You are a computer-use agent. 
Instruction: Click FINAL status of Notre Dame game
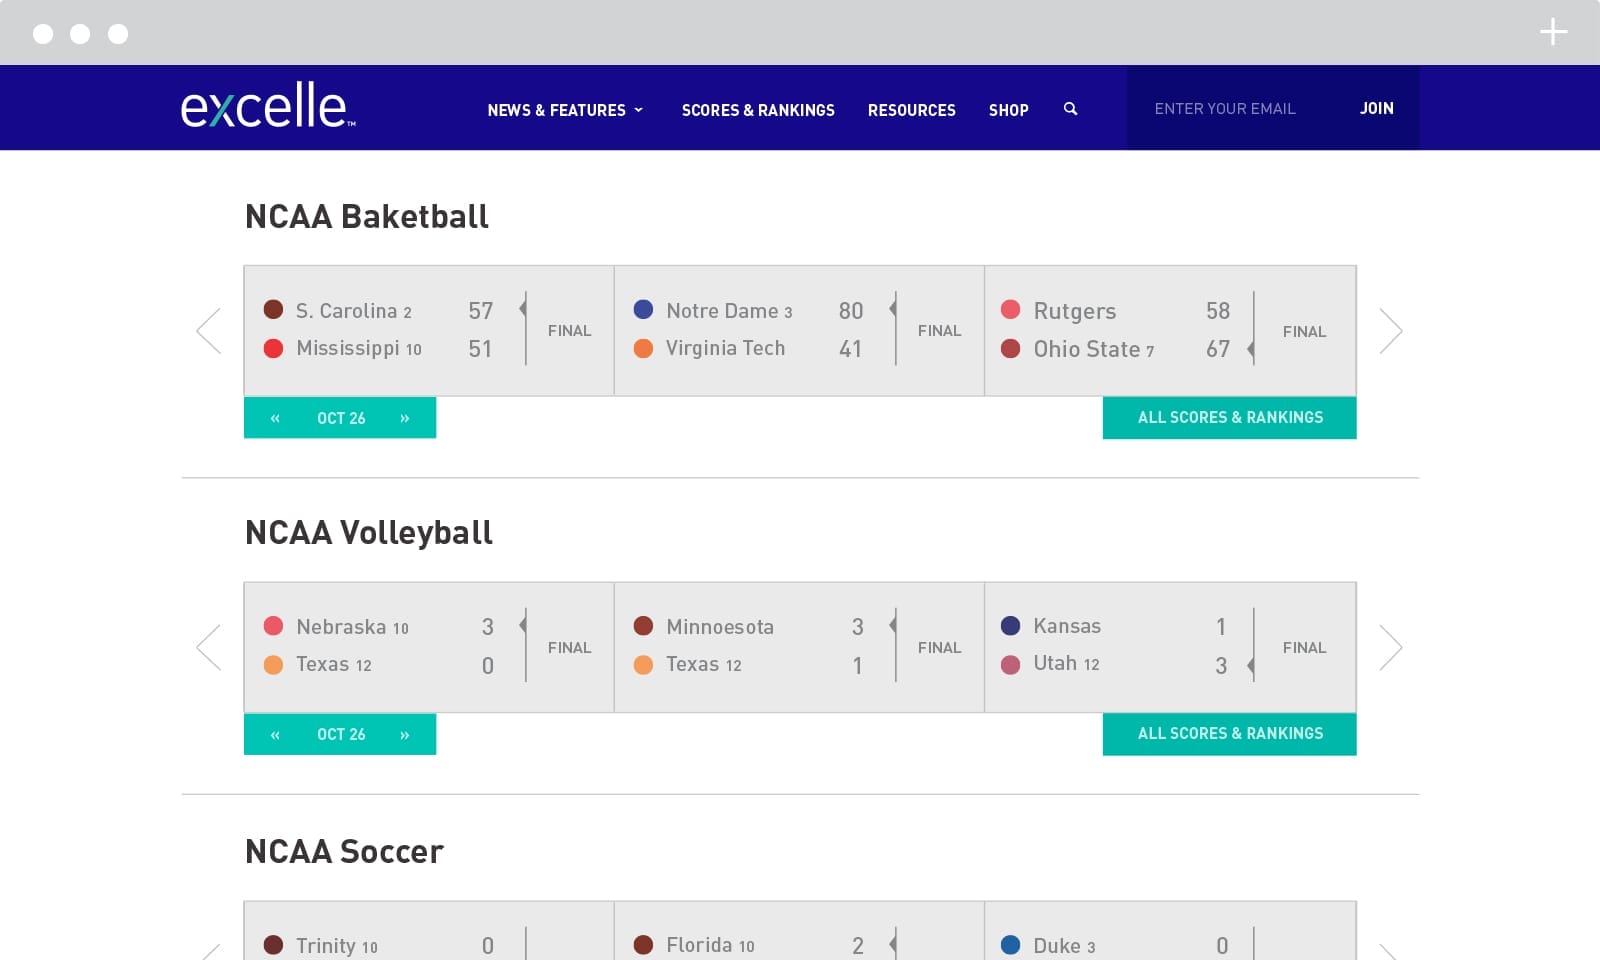939,331
